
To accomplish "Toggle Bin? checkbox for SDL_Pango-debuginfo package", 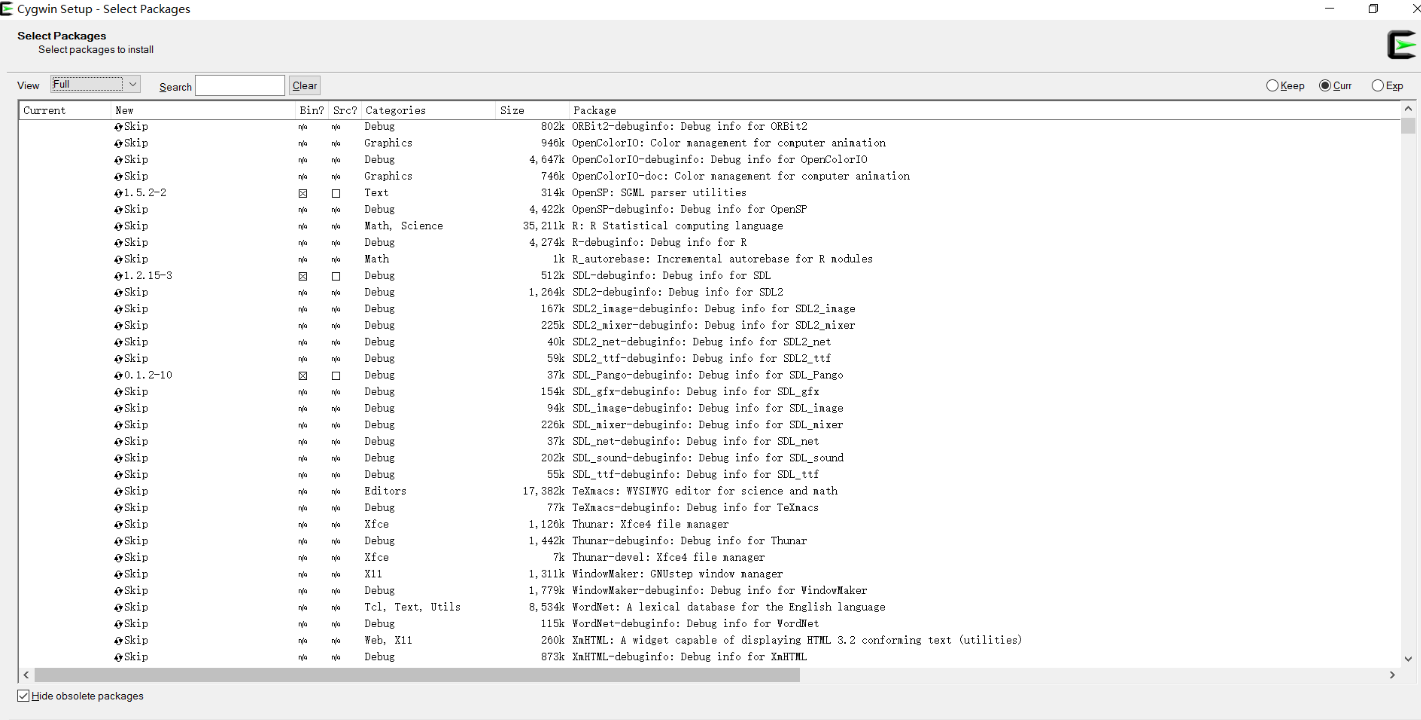I will 303,376.
